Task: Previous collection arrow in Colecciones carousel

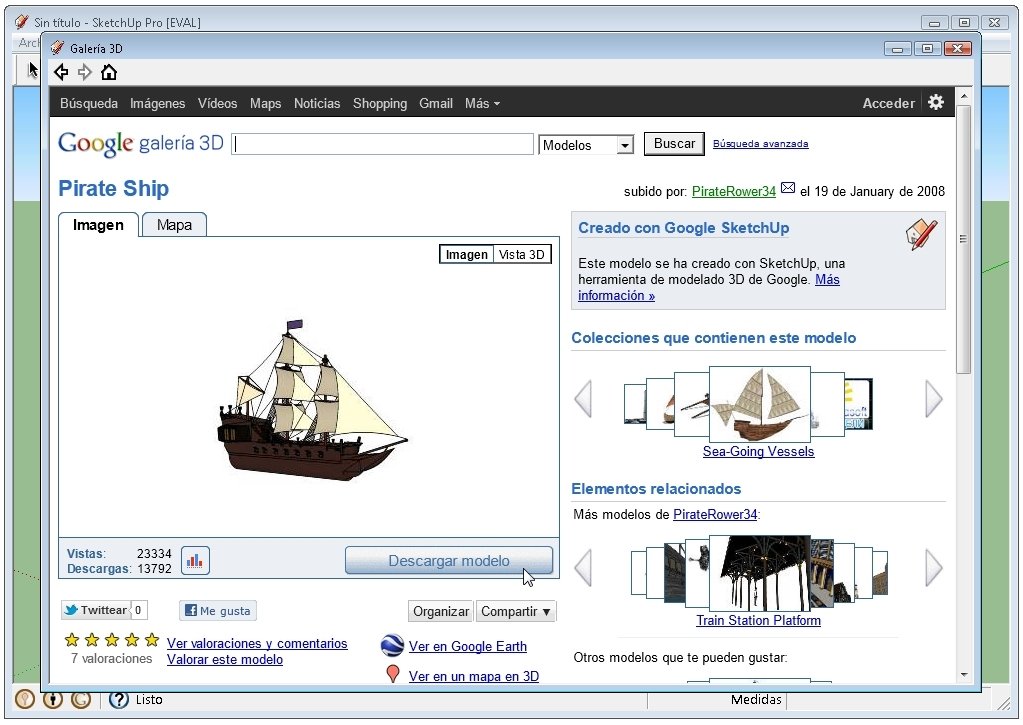Action: 583,398
